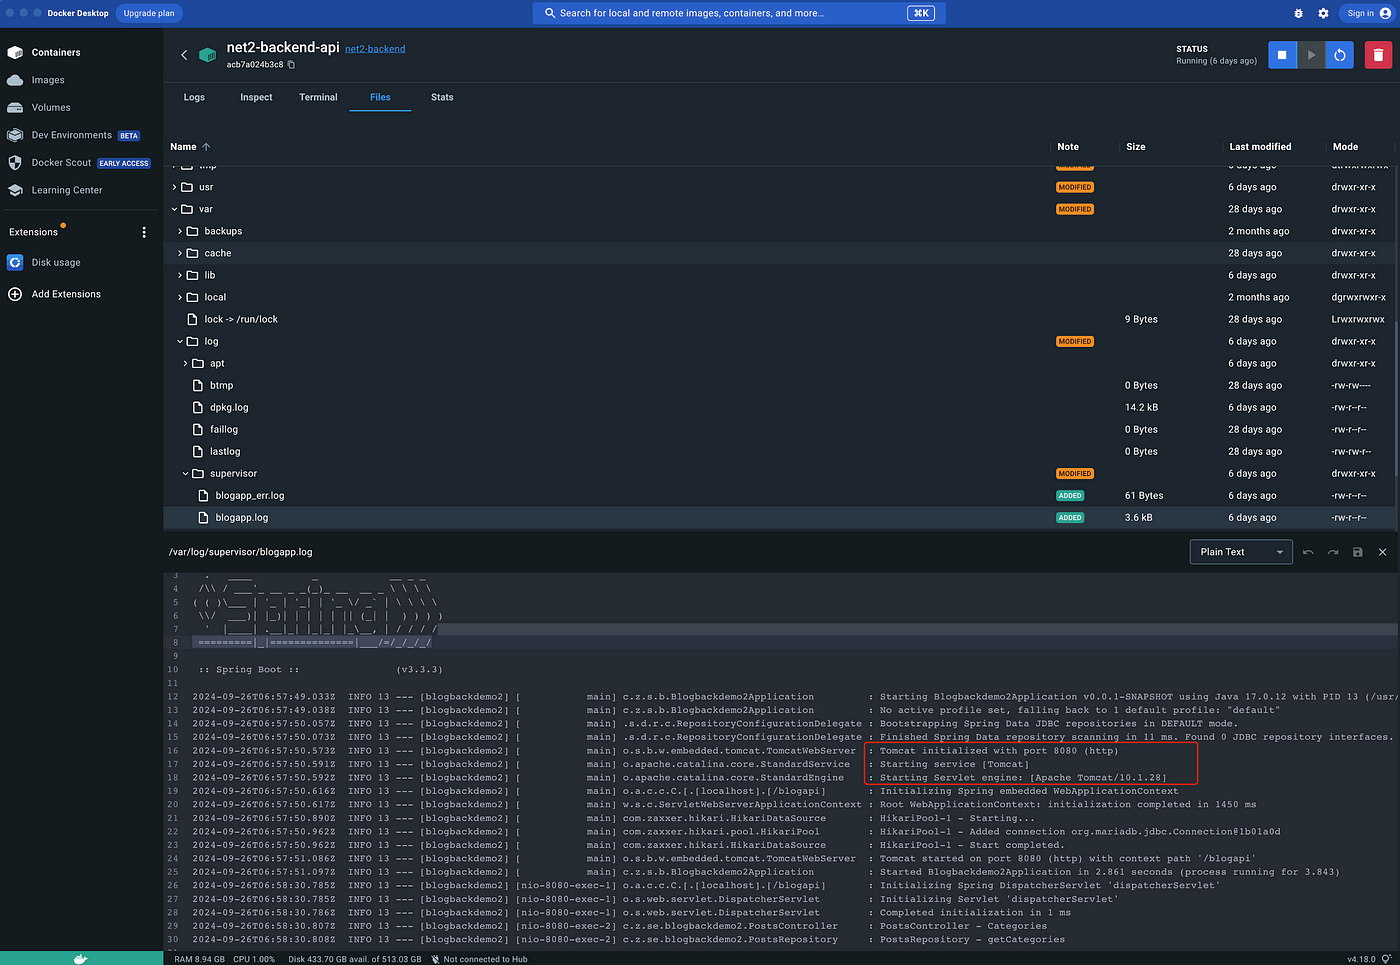The height and width of the screenshot is (965, 1400).
Task: Switch to the Logs tab
Action: [x=194, y=97]
